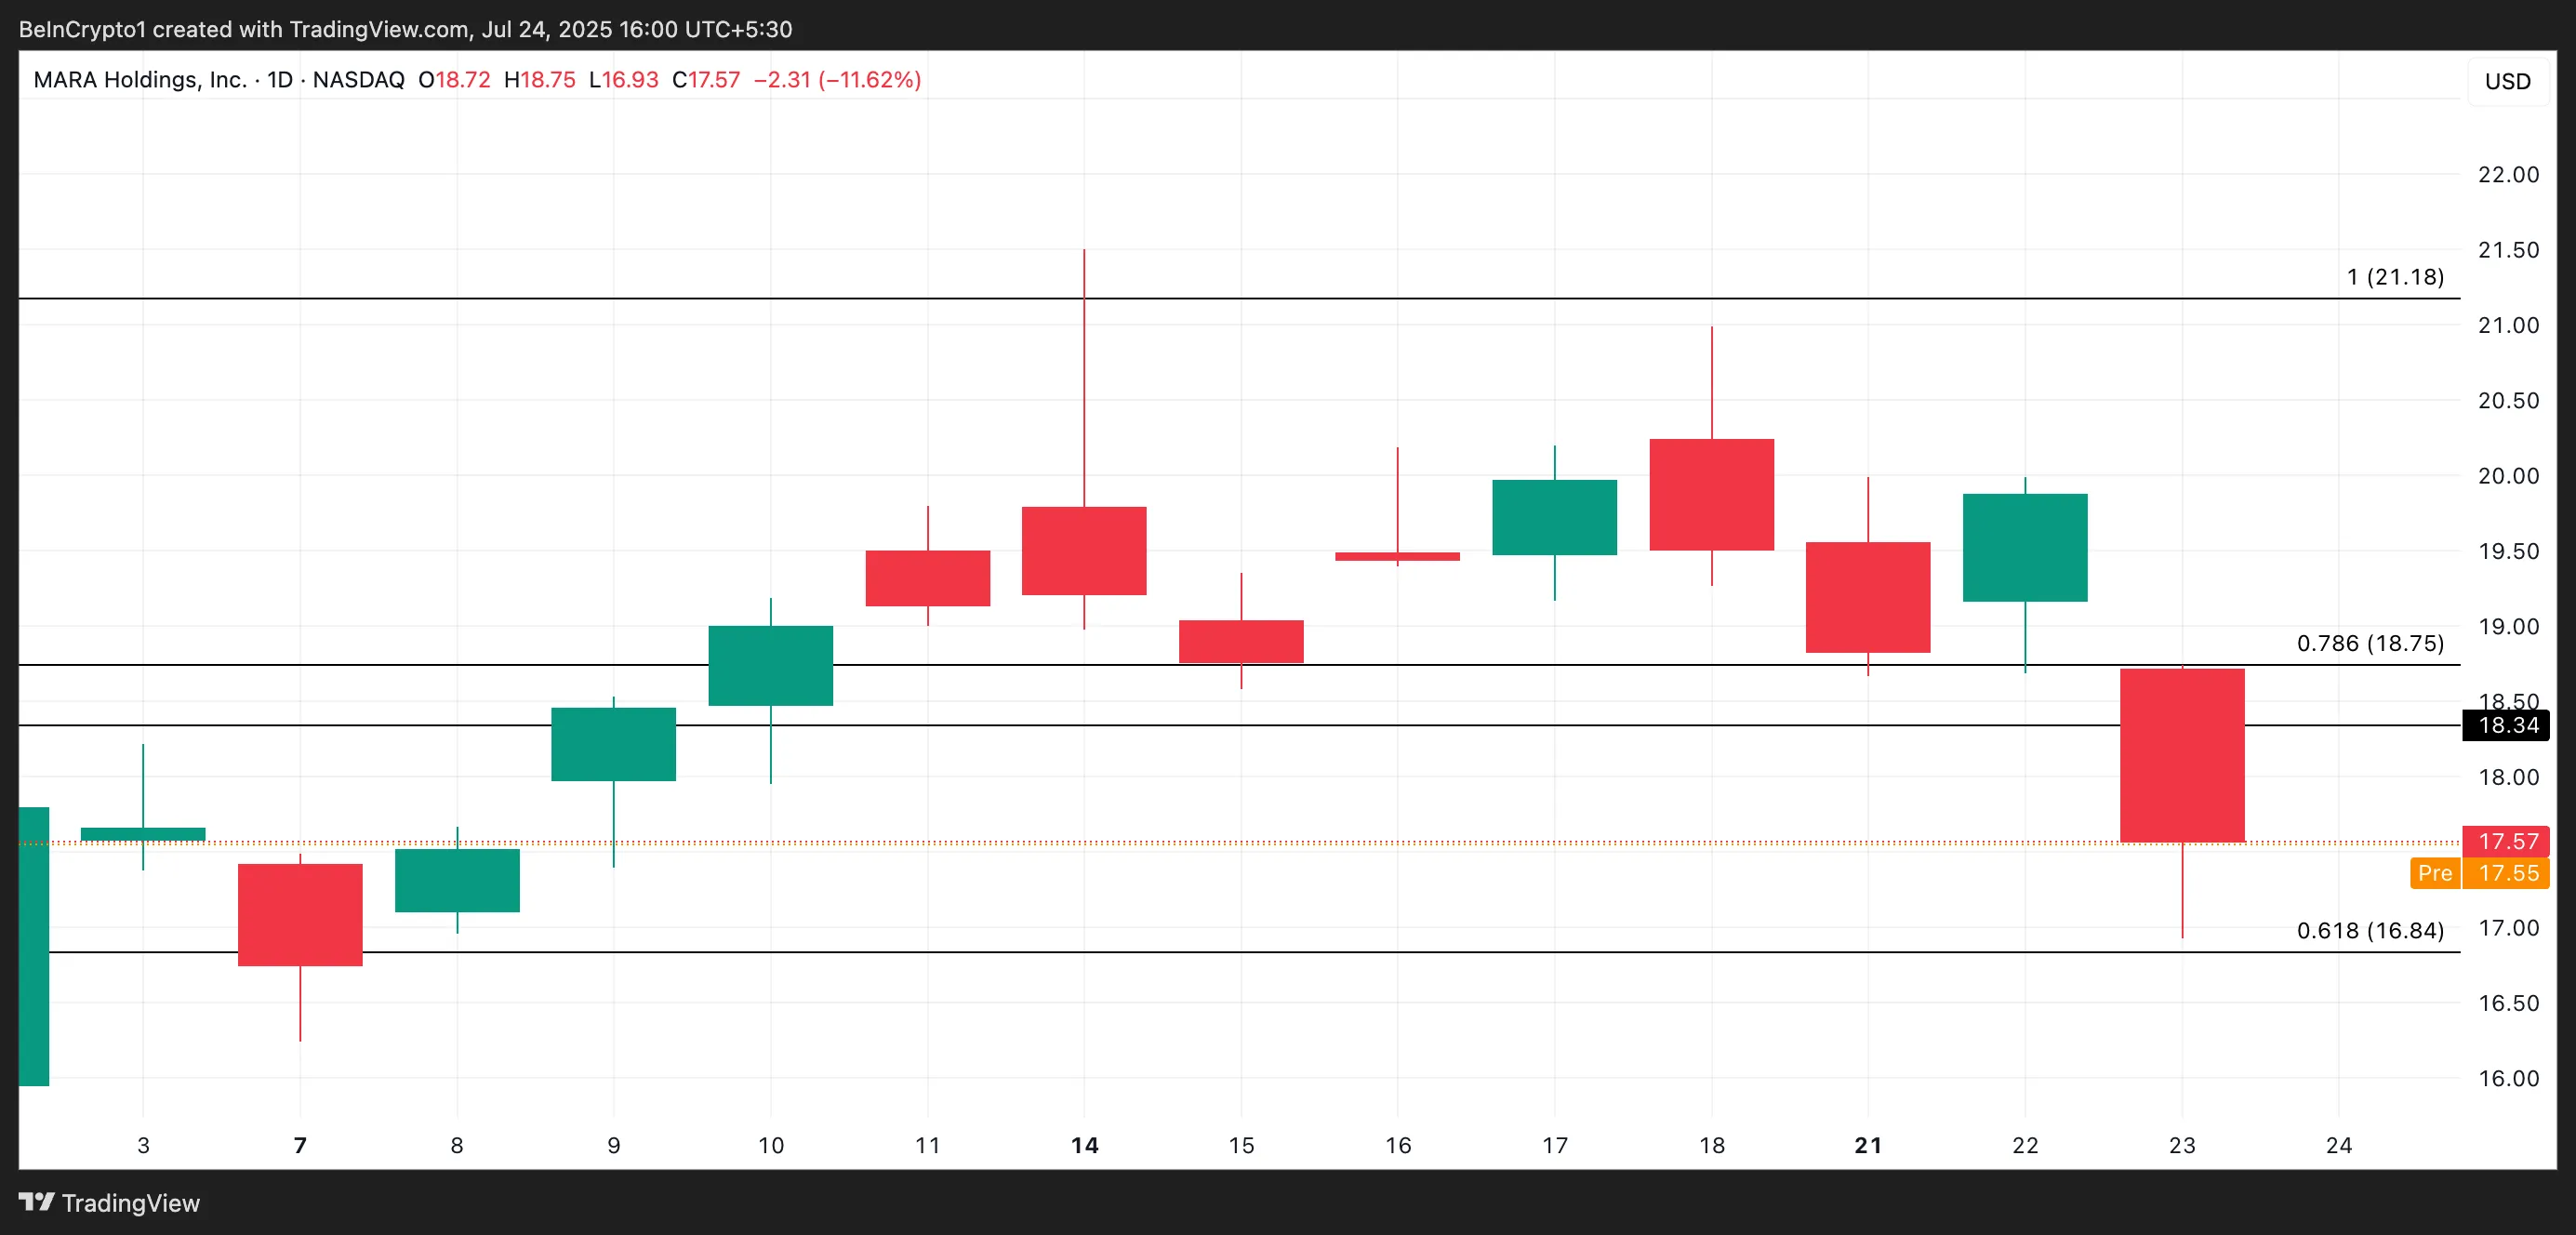Click the 17.00 price axis label
Viewport: 2576px width, 1235px height.
(2508, 928)
